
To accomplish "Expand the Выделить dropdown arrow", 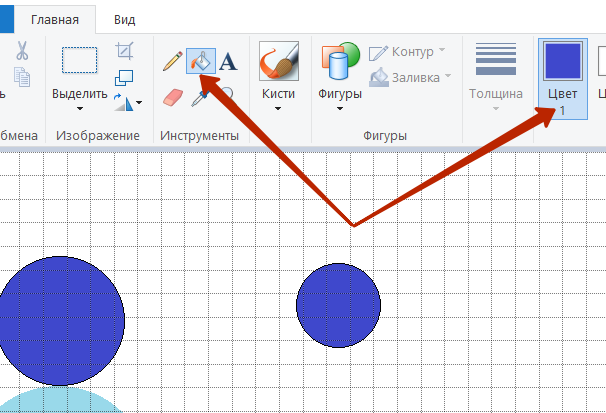I will tap(80, 109).
